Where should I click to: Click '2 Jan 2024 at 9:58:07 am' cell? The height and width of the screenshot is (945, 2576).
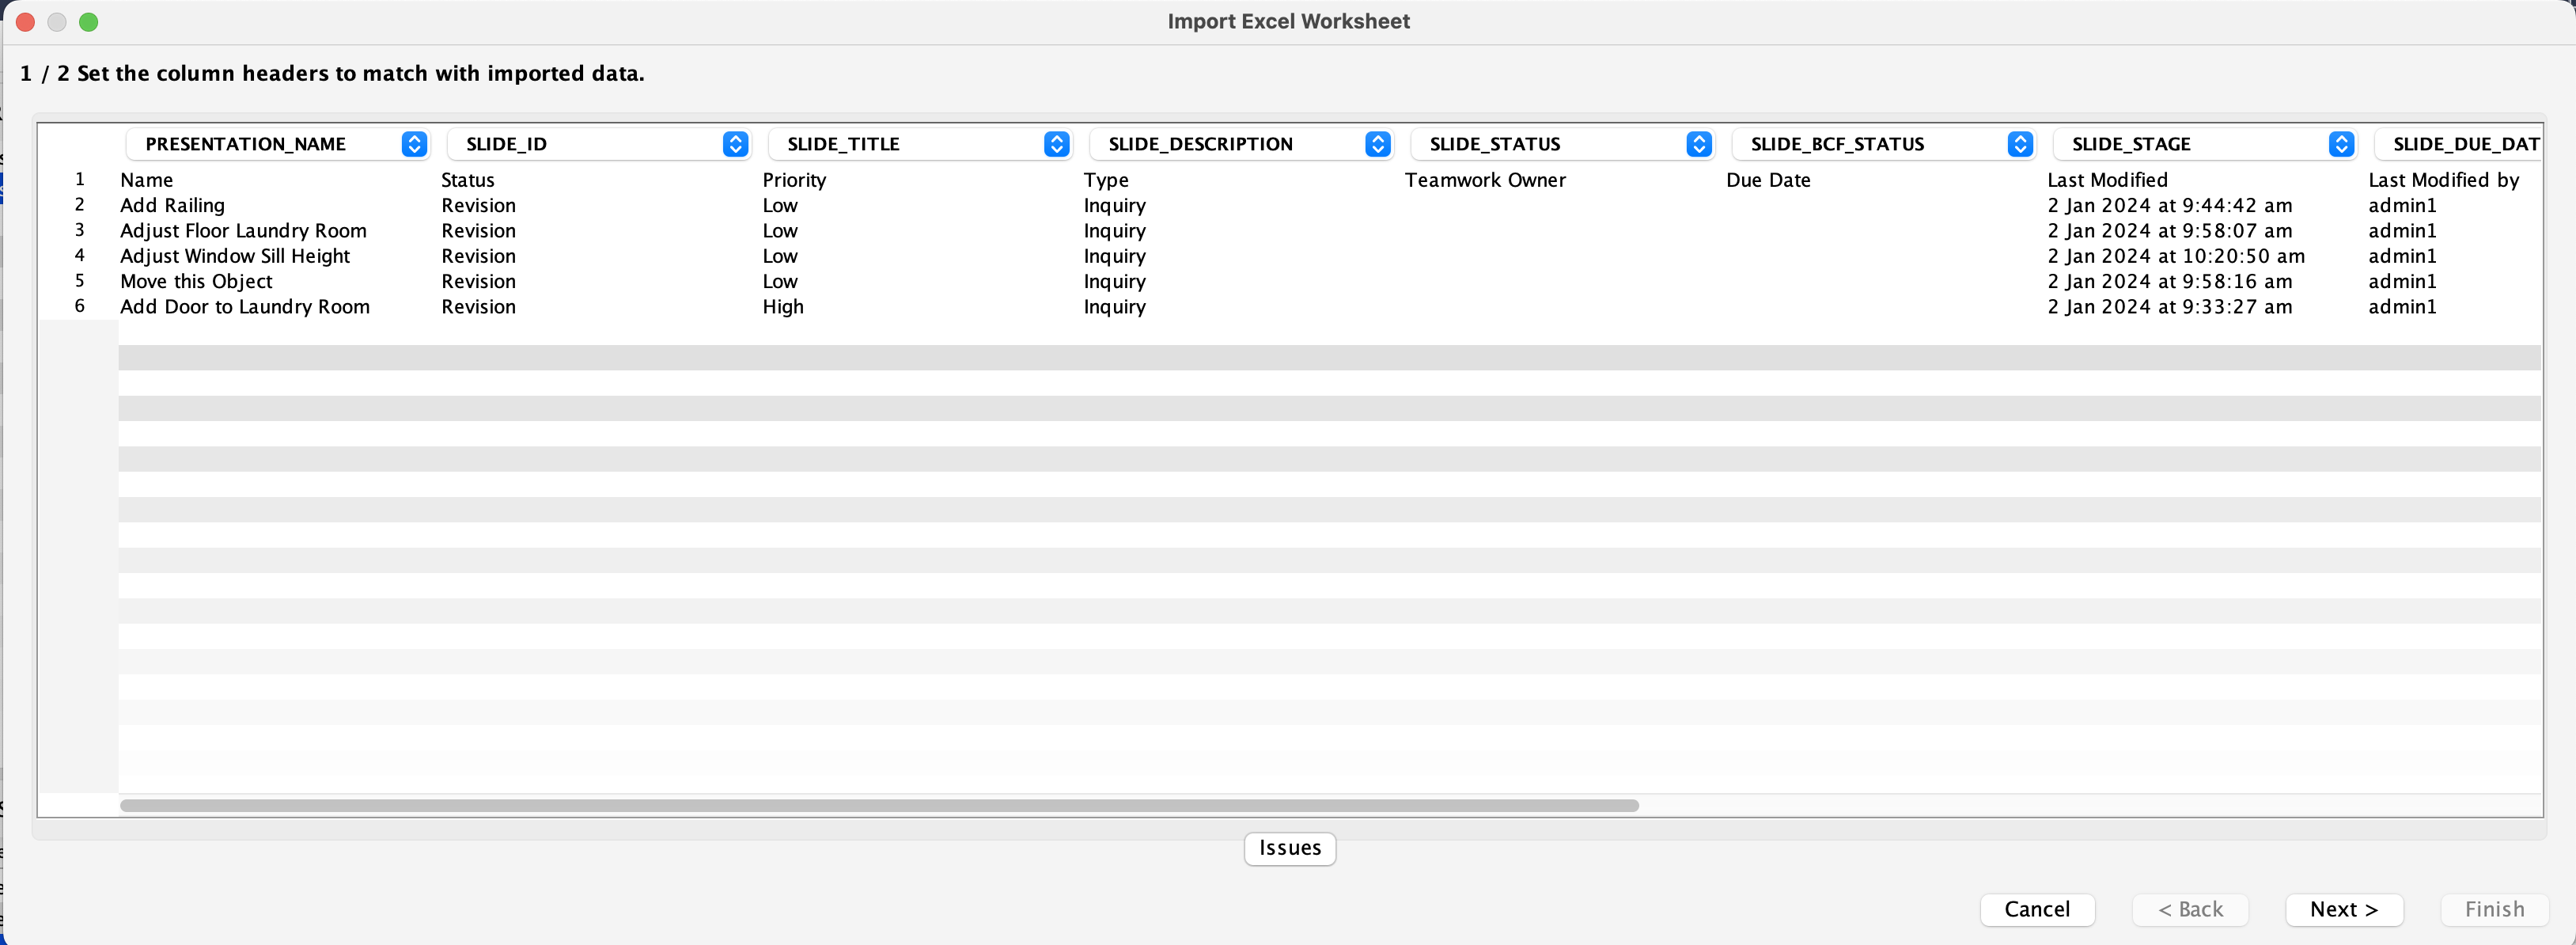[x=2169, y=231]
